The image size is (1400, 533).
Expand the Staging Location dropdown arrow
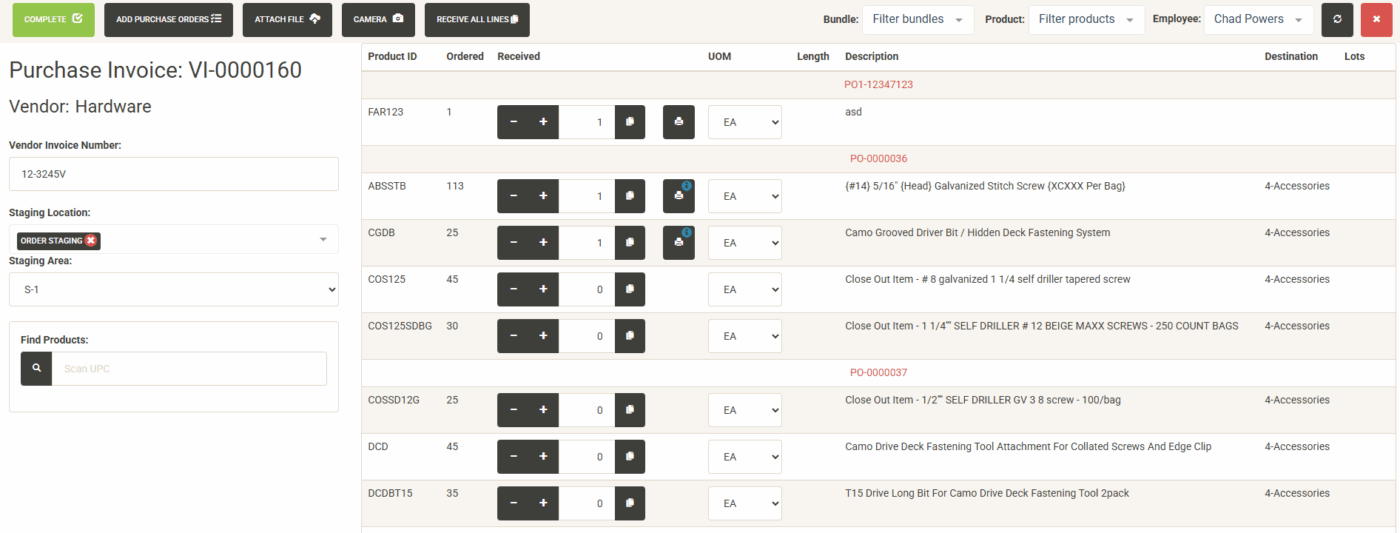point(323,240)
